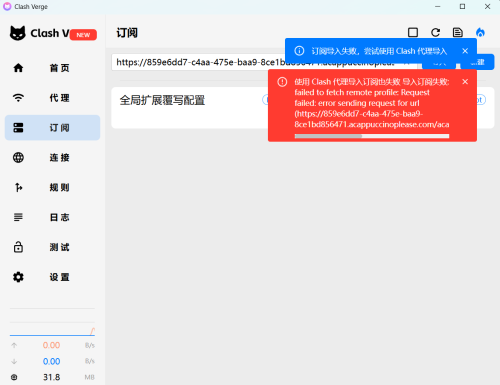Click the Clash Verge title bar app icon
Image resolution: width=500 pixels, height=385 pixels.
coord(7,7)
